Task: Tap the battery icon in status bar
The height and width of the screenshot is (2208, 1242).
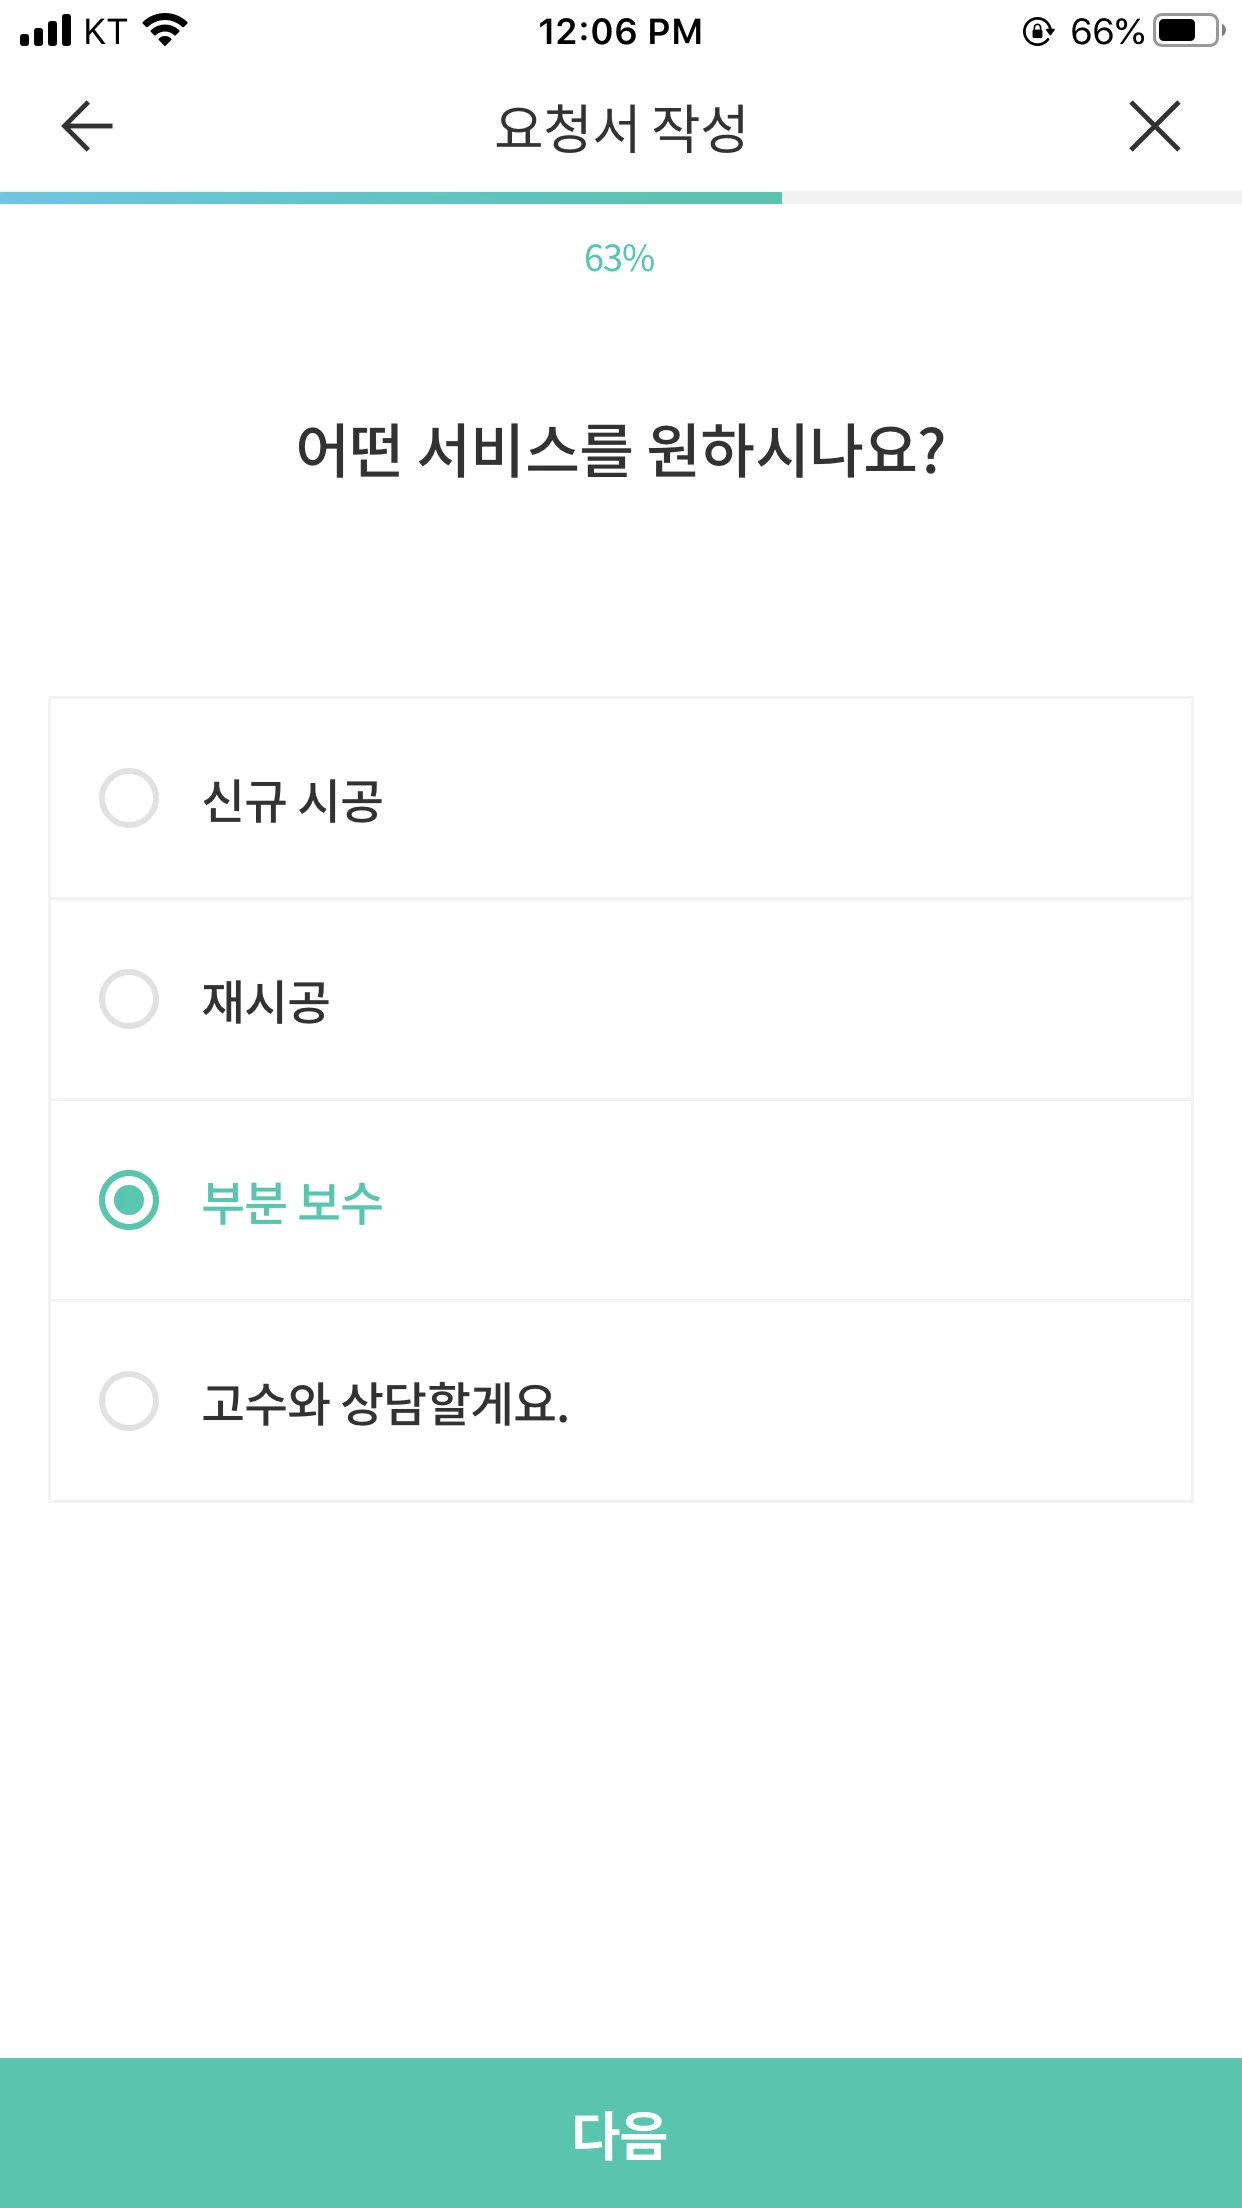Action: pyautogui.click(x=1188, y=31)
